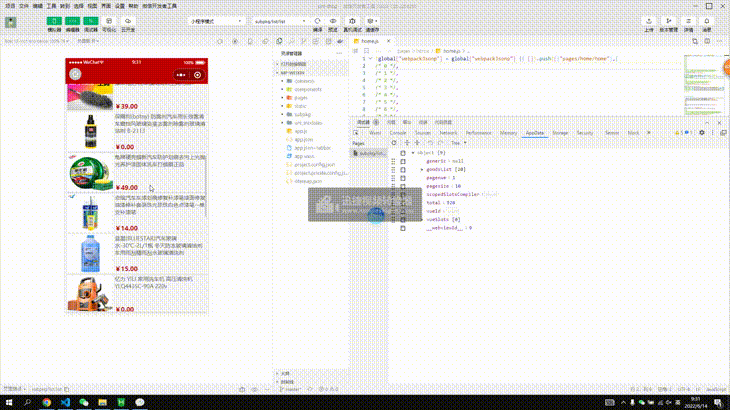This screenshot has width=730, height=410.
Task: Switch to the Storage devtools tab
Action: pyautogui.click(x=560, y=133)
